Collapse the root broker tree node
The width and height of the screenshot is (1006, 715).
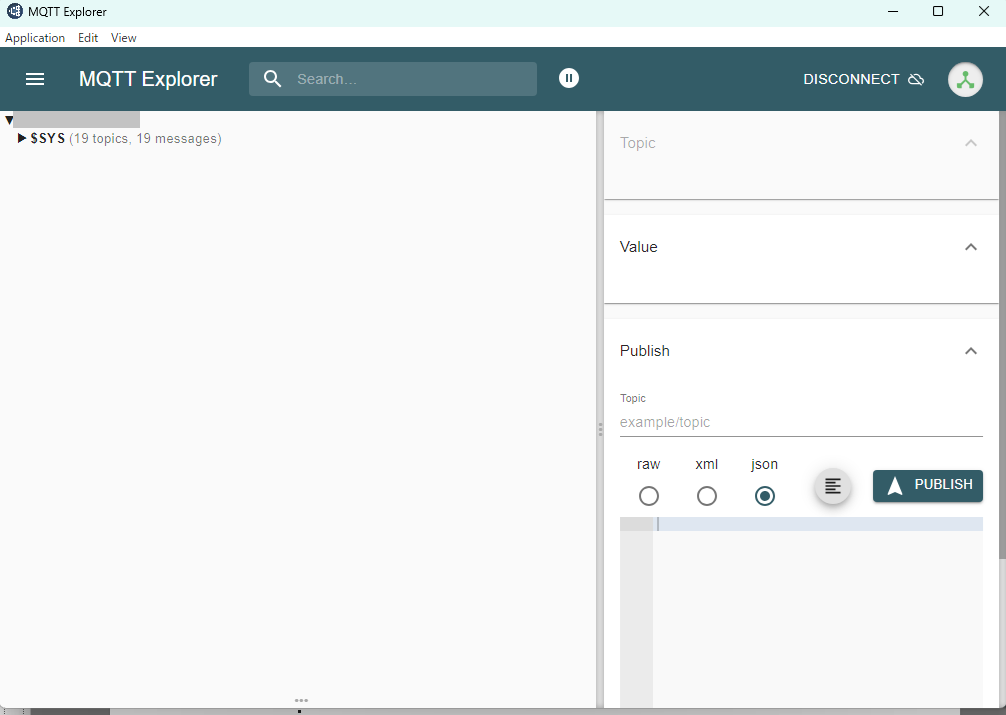[9, 120]
